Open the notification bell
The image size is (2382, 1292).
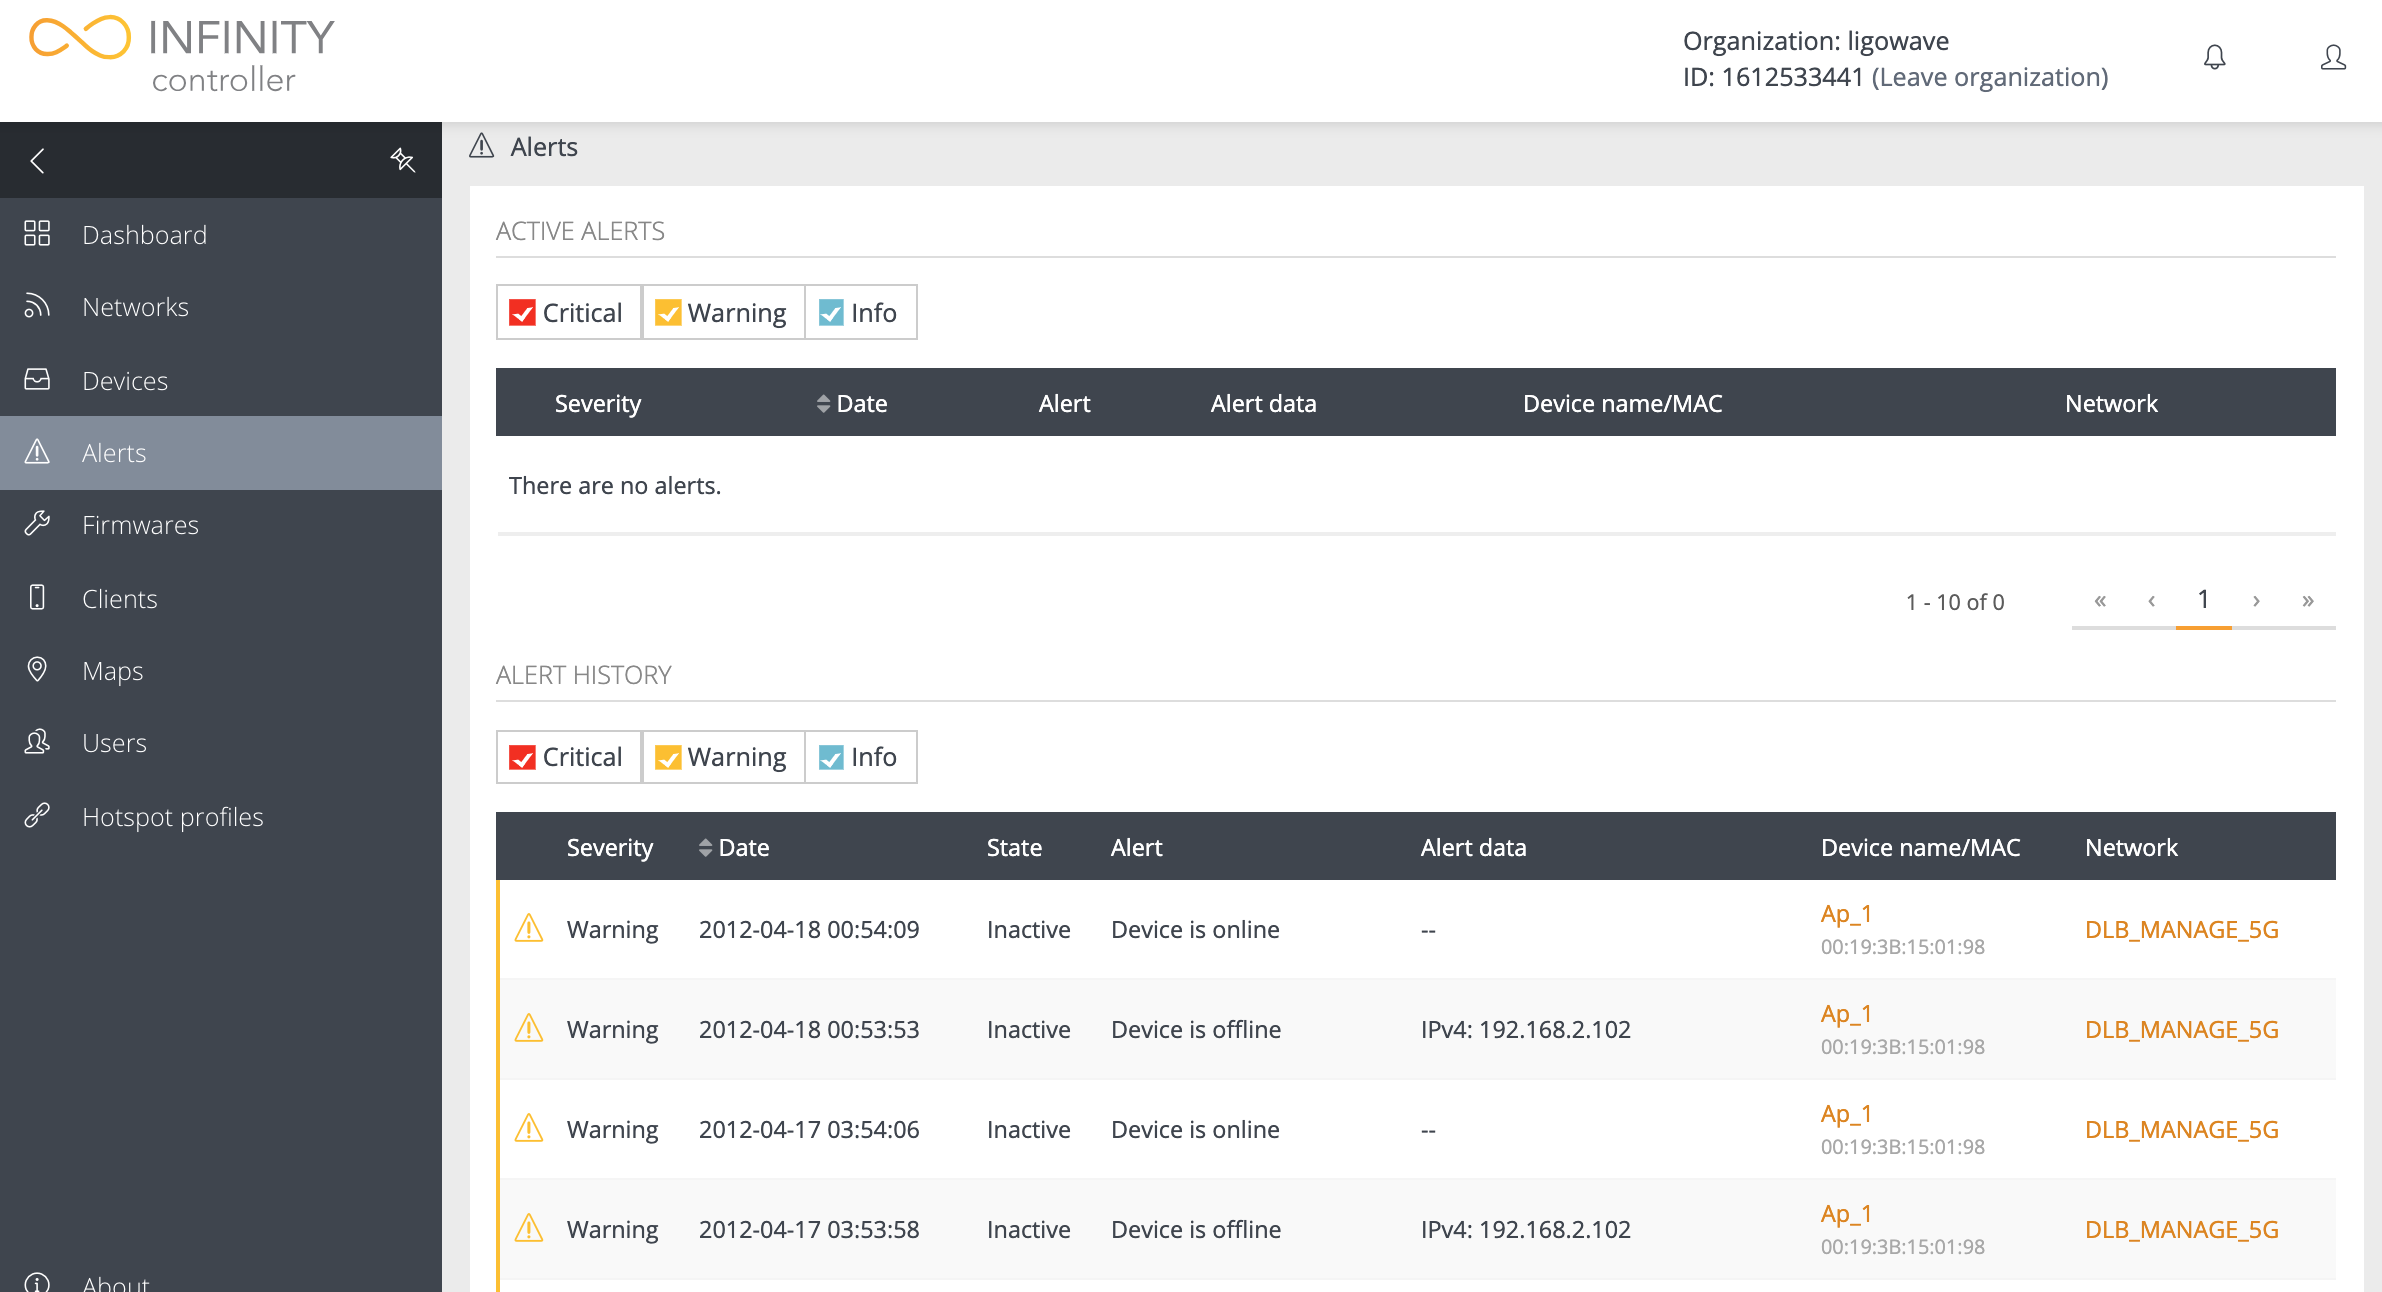2214,57
